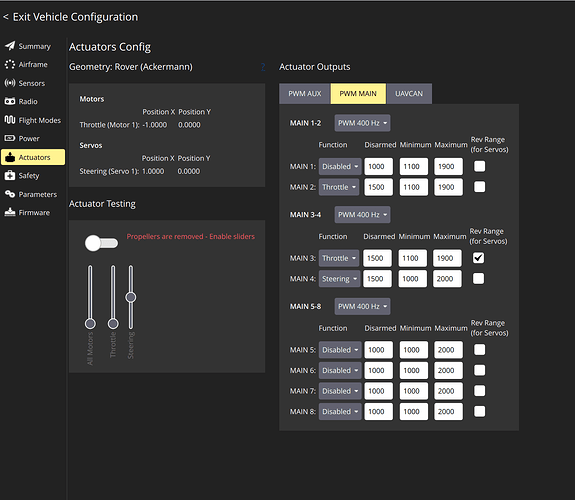Open the Flight Modes label
This screenshot has width=575, height=500.
point(40,120)
